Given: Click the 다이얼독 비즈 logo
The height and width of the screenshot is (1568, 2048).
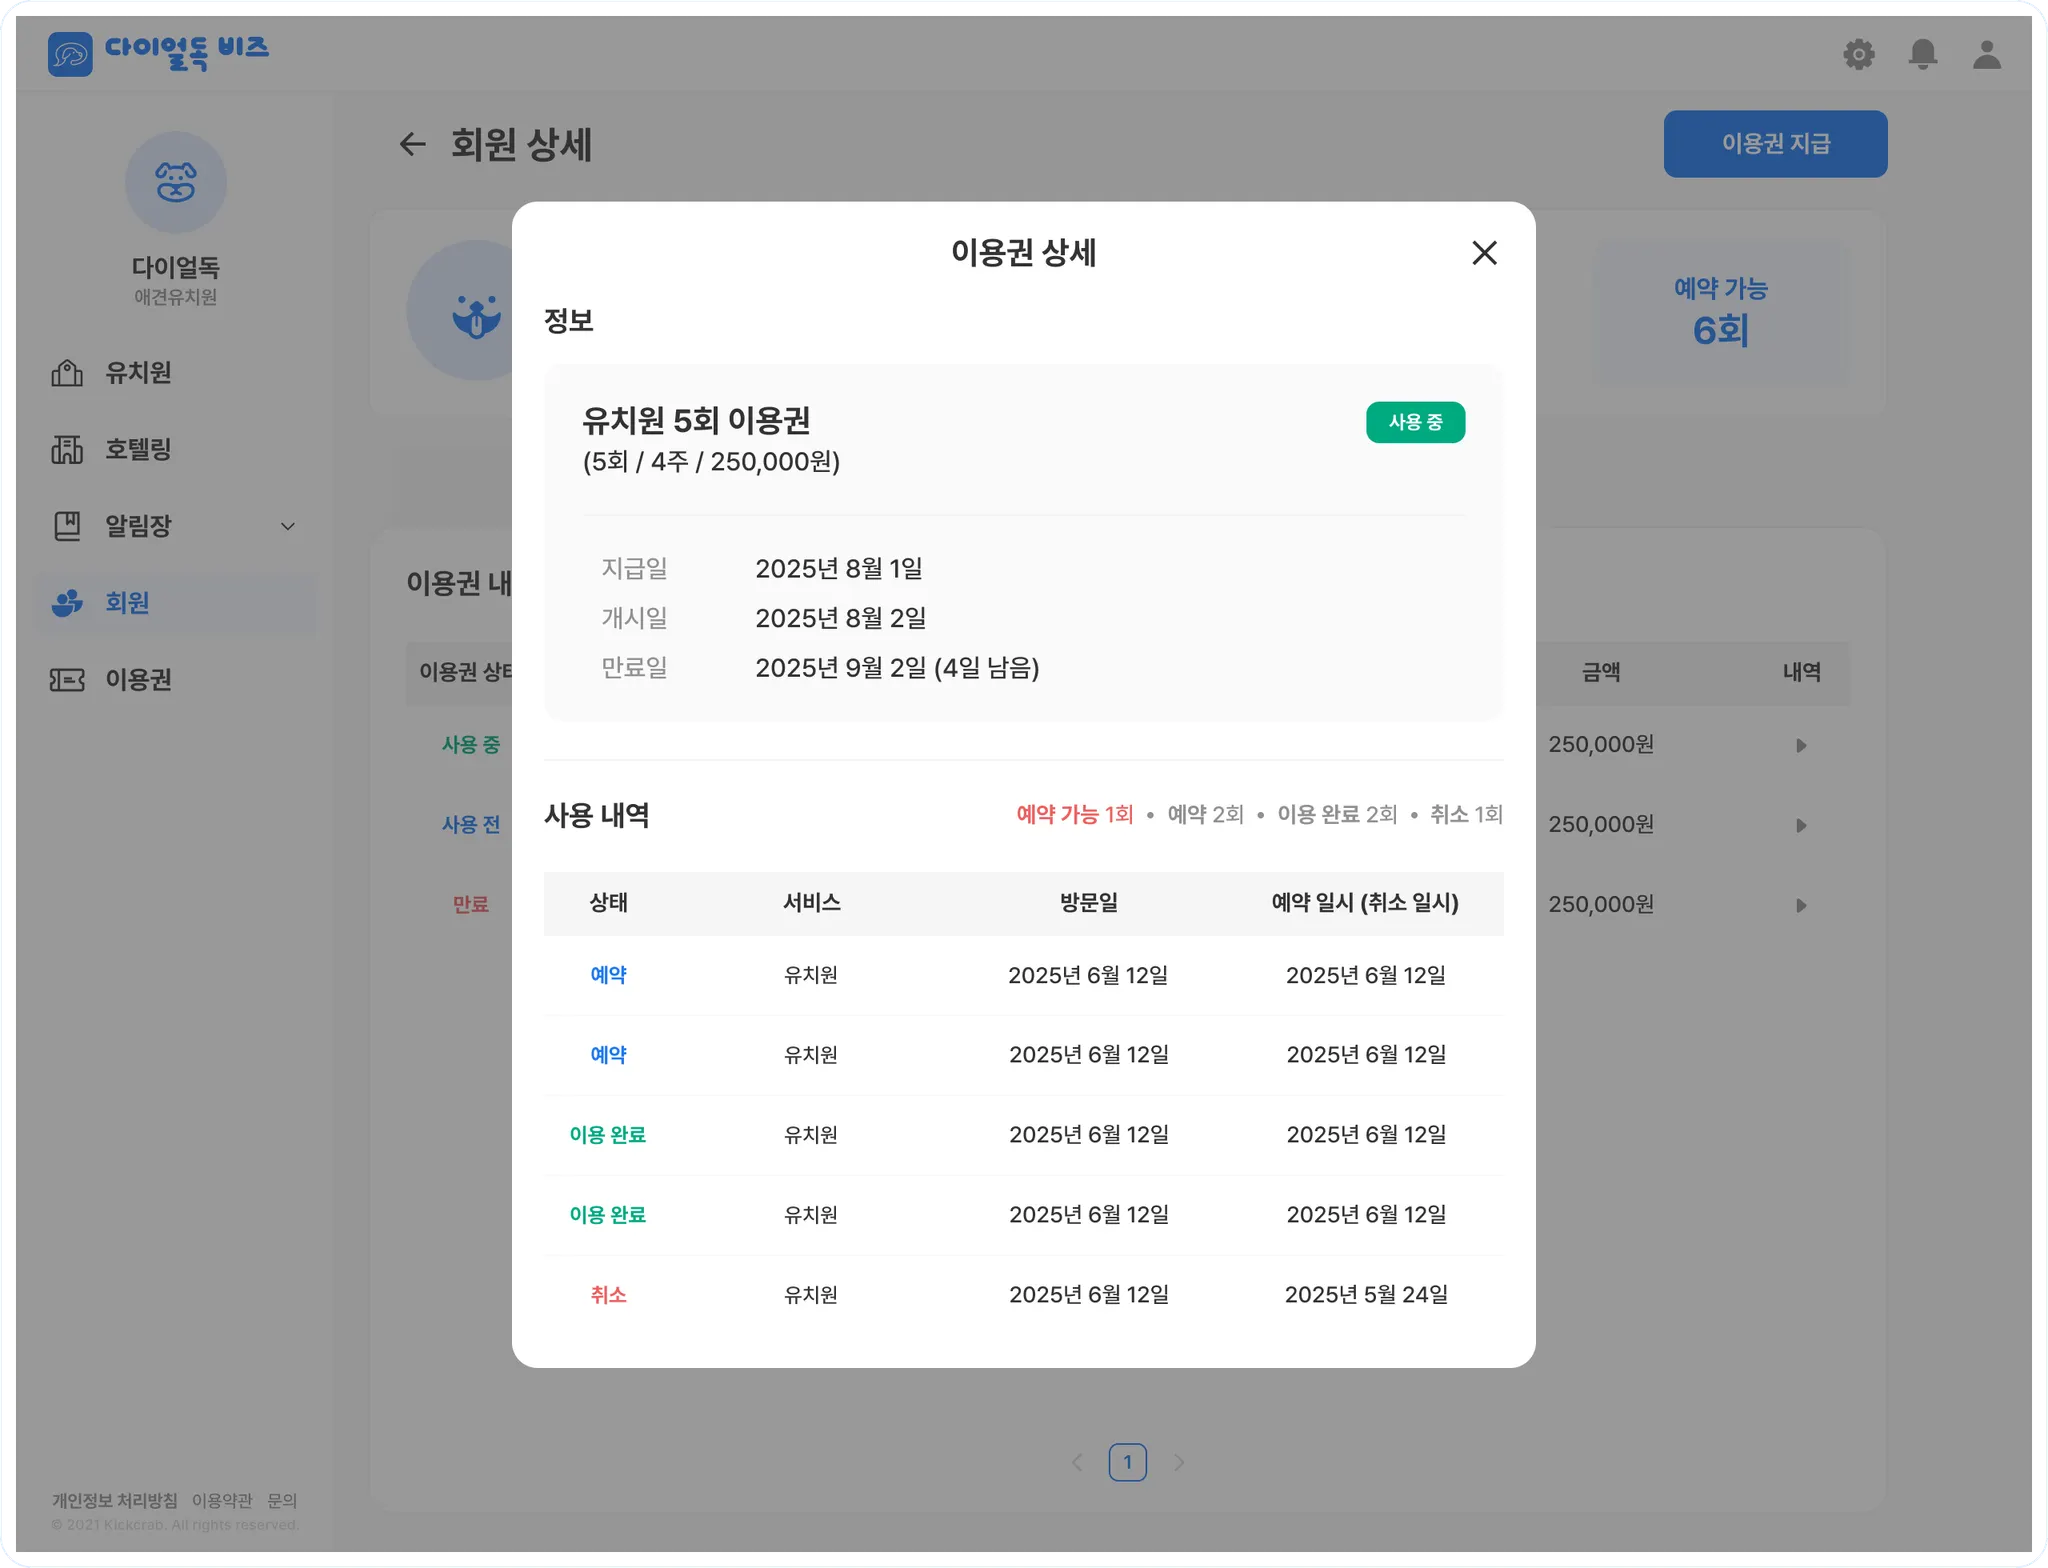Looking at the screenshot, I should pos(159,52).
